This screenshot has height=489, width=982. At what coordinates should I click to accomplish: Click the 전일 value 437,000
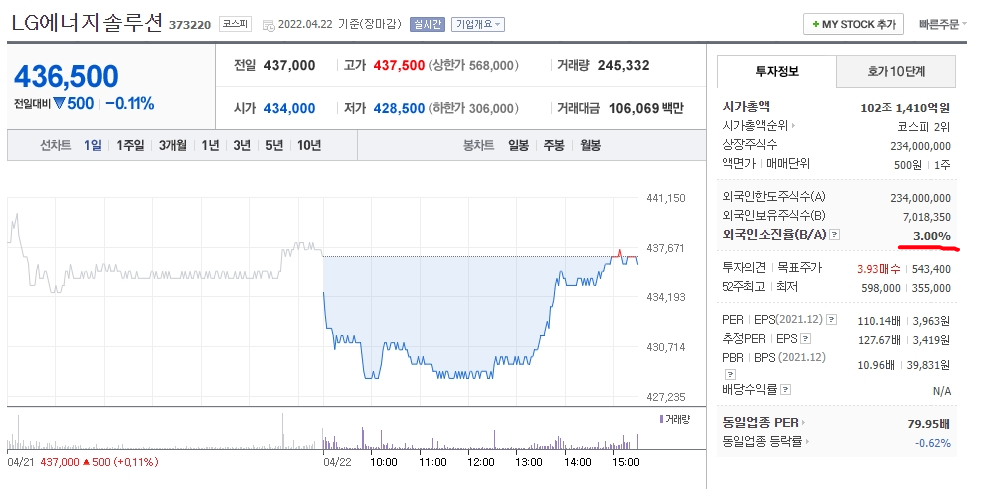tap(289, 65)
